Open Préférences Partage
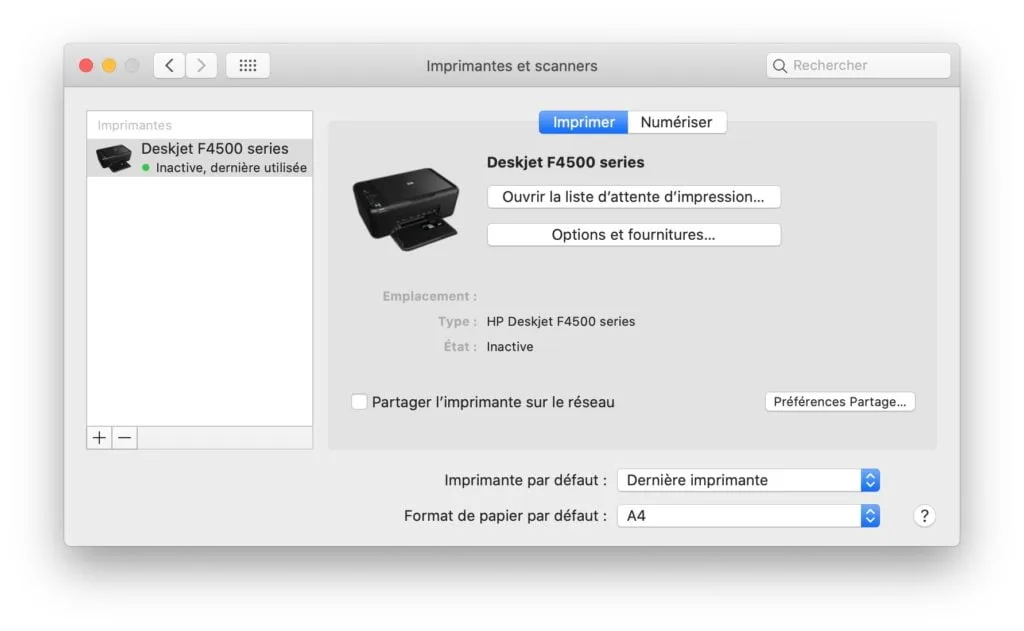1024x631 pixels. point(840,402)
